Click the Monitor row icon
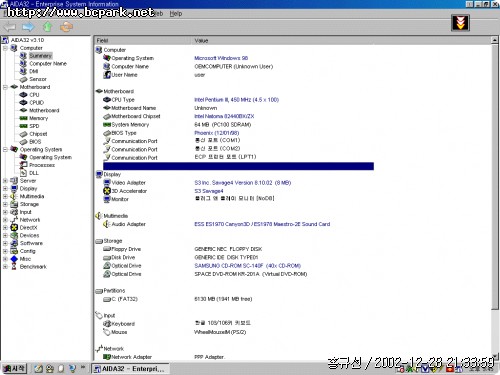The width and height of the screenshot is (500, 375). pos(107,199)
